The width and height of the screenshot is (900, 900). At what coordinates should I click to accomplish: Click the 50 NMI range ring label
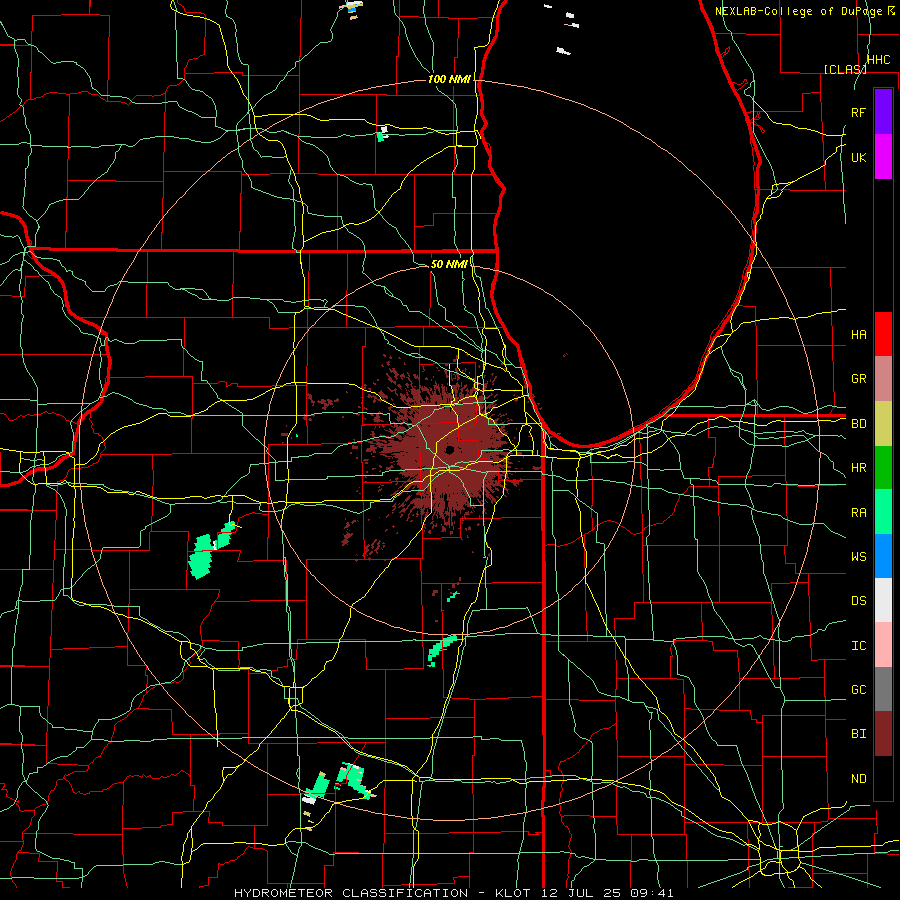449,264
